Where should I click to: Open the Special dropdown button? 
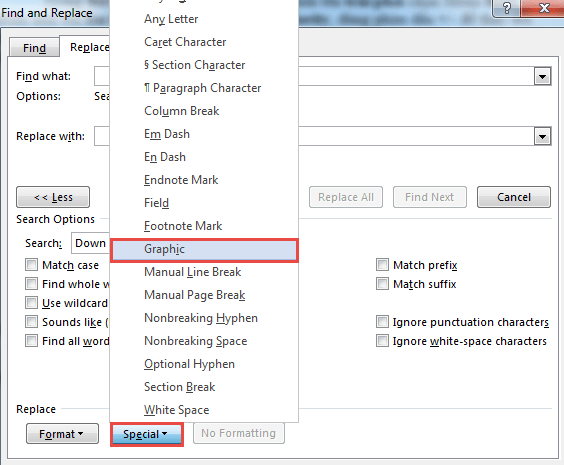[x=147, y=434]
